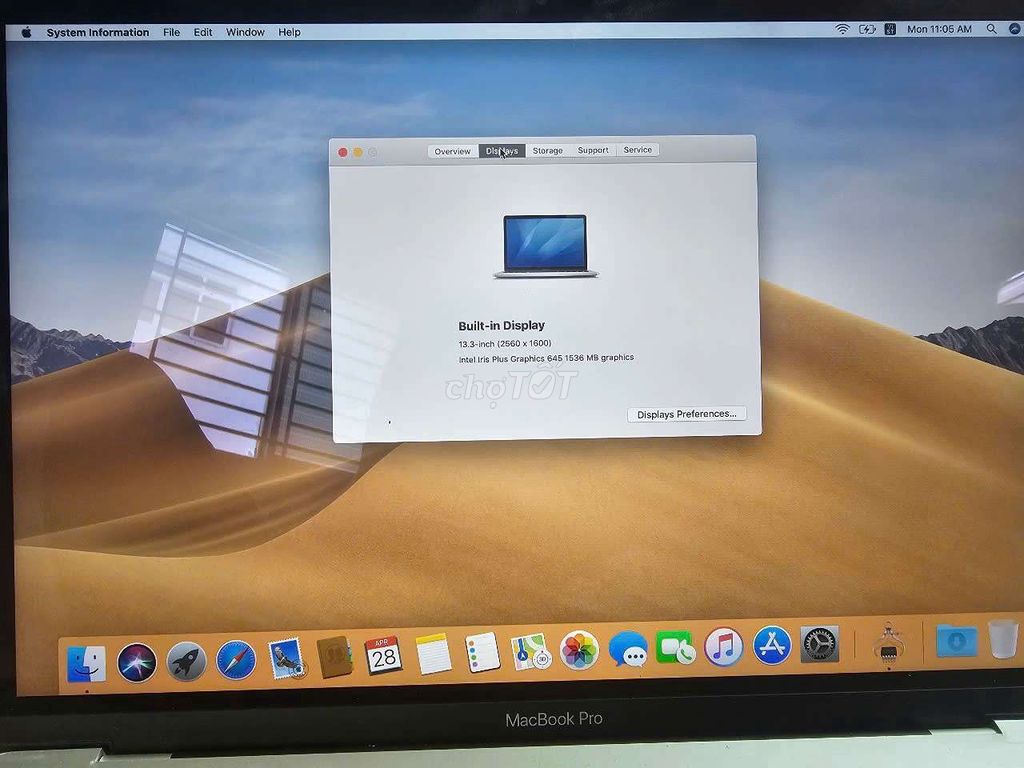Click the Siri icon in menu bar

tap(1015, 29)
